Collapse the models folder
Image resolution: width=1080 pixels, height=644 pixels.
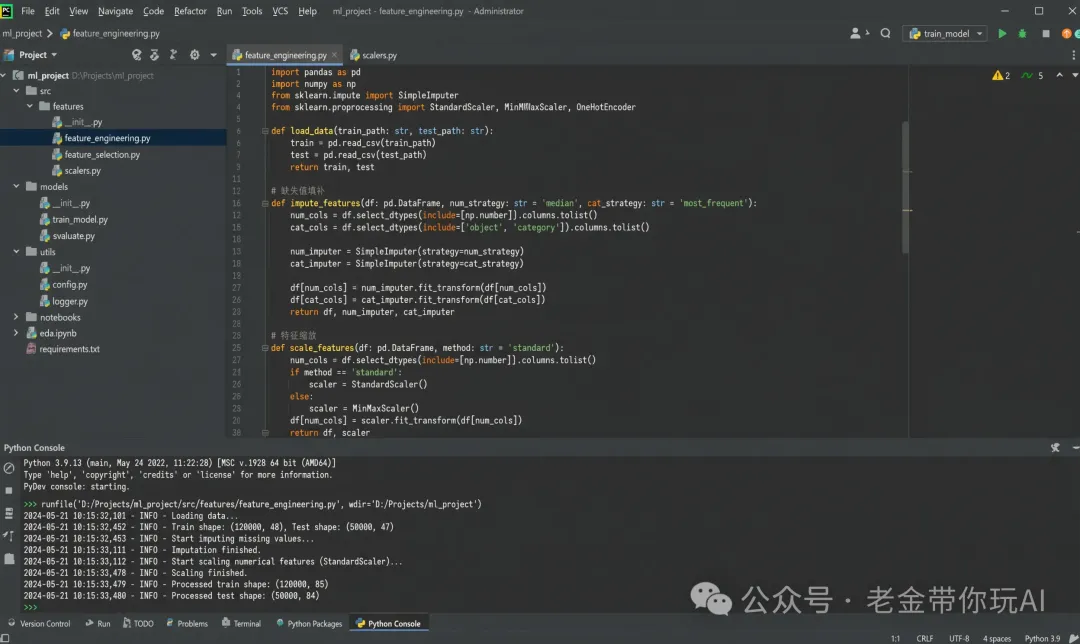click(x=16, y=186)
